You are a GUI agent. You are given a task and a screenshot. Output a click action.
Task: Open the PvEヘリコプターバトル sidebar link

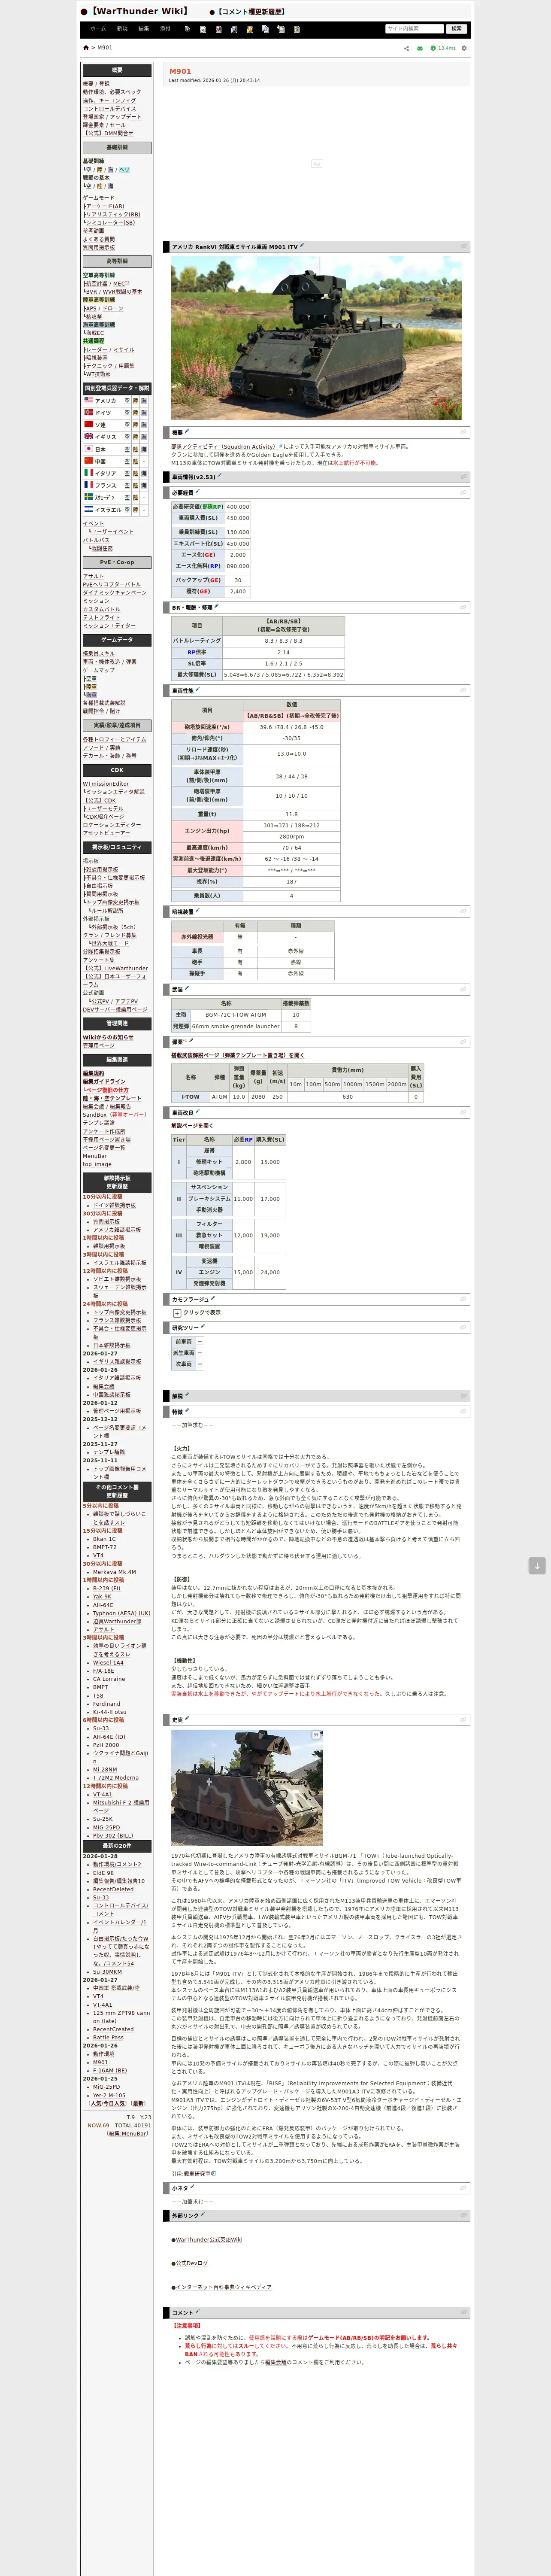point(112,585)
